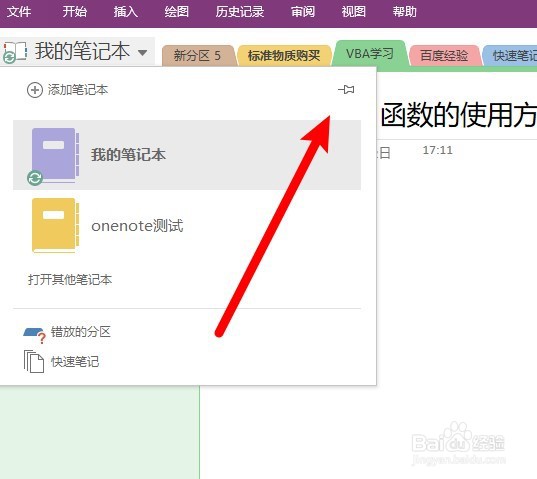This screenshot has height=479, width=537.
Task: Click the add notebook plus icon
Action: coord(35,90)
